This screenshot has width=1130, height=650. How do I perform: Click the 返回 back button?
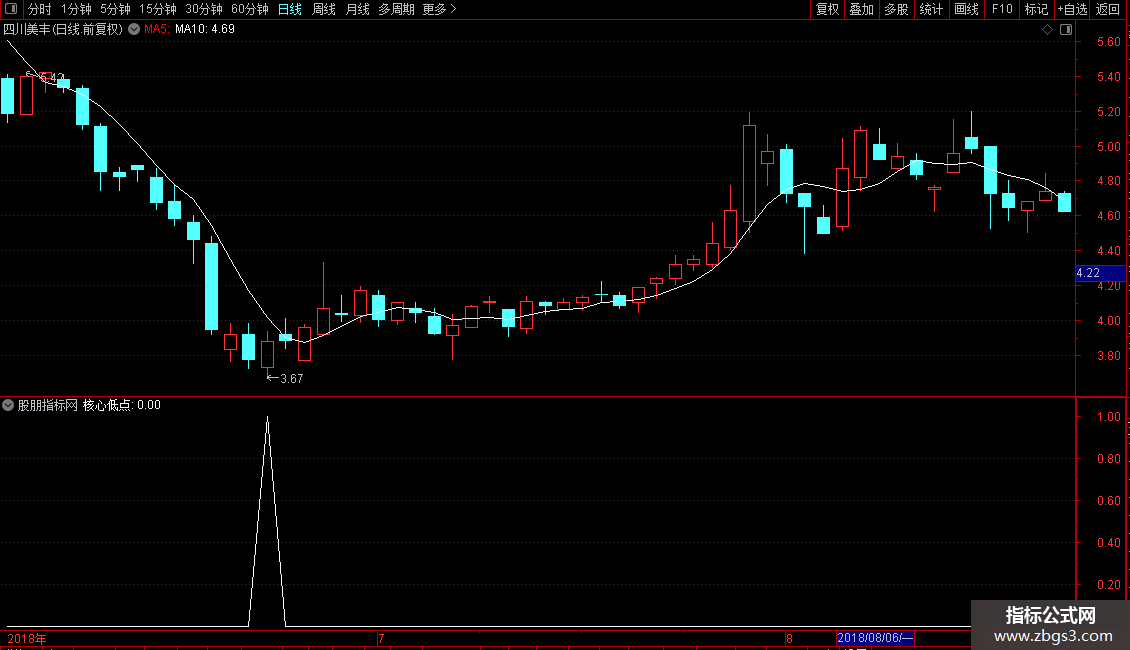[x=1108, y=9]
